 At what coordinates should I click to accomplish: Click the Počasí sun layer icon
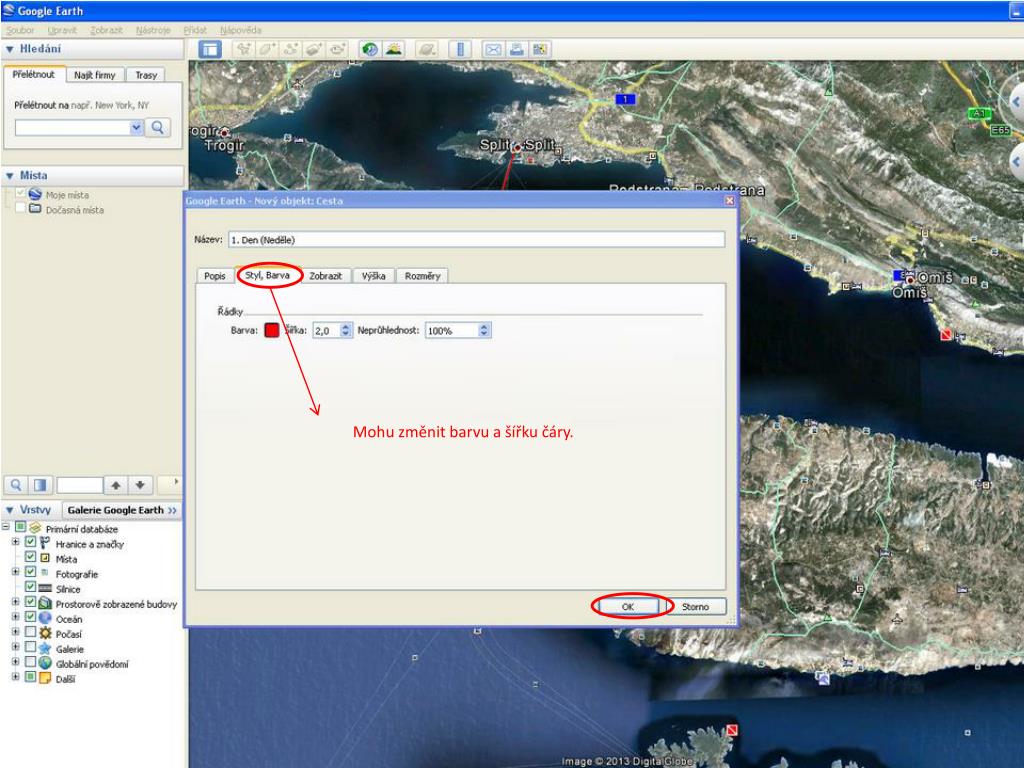45,633
